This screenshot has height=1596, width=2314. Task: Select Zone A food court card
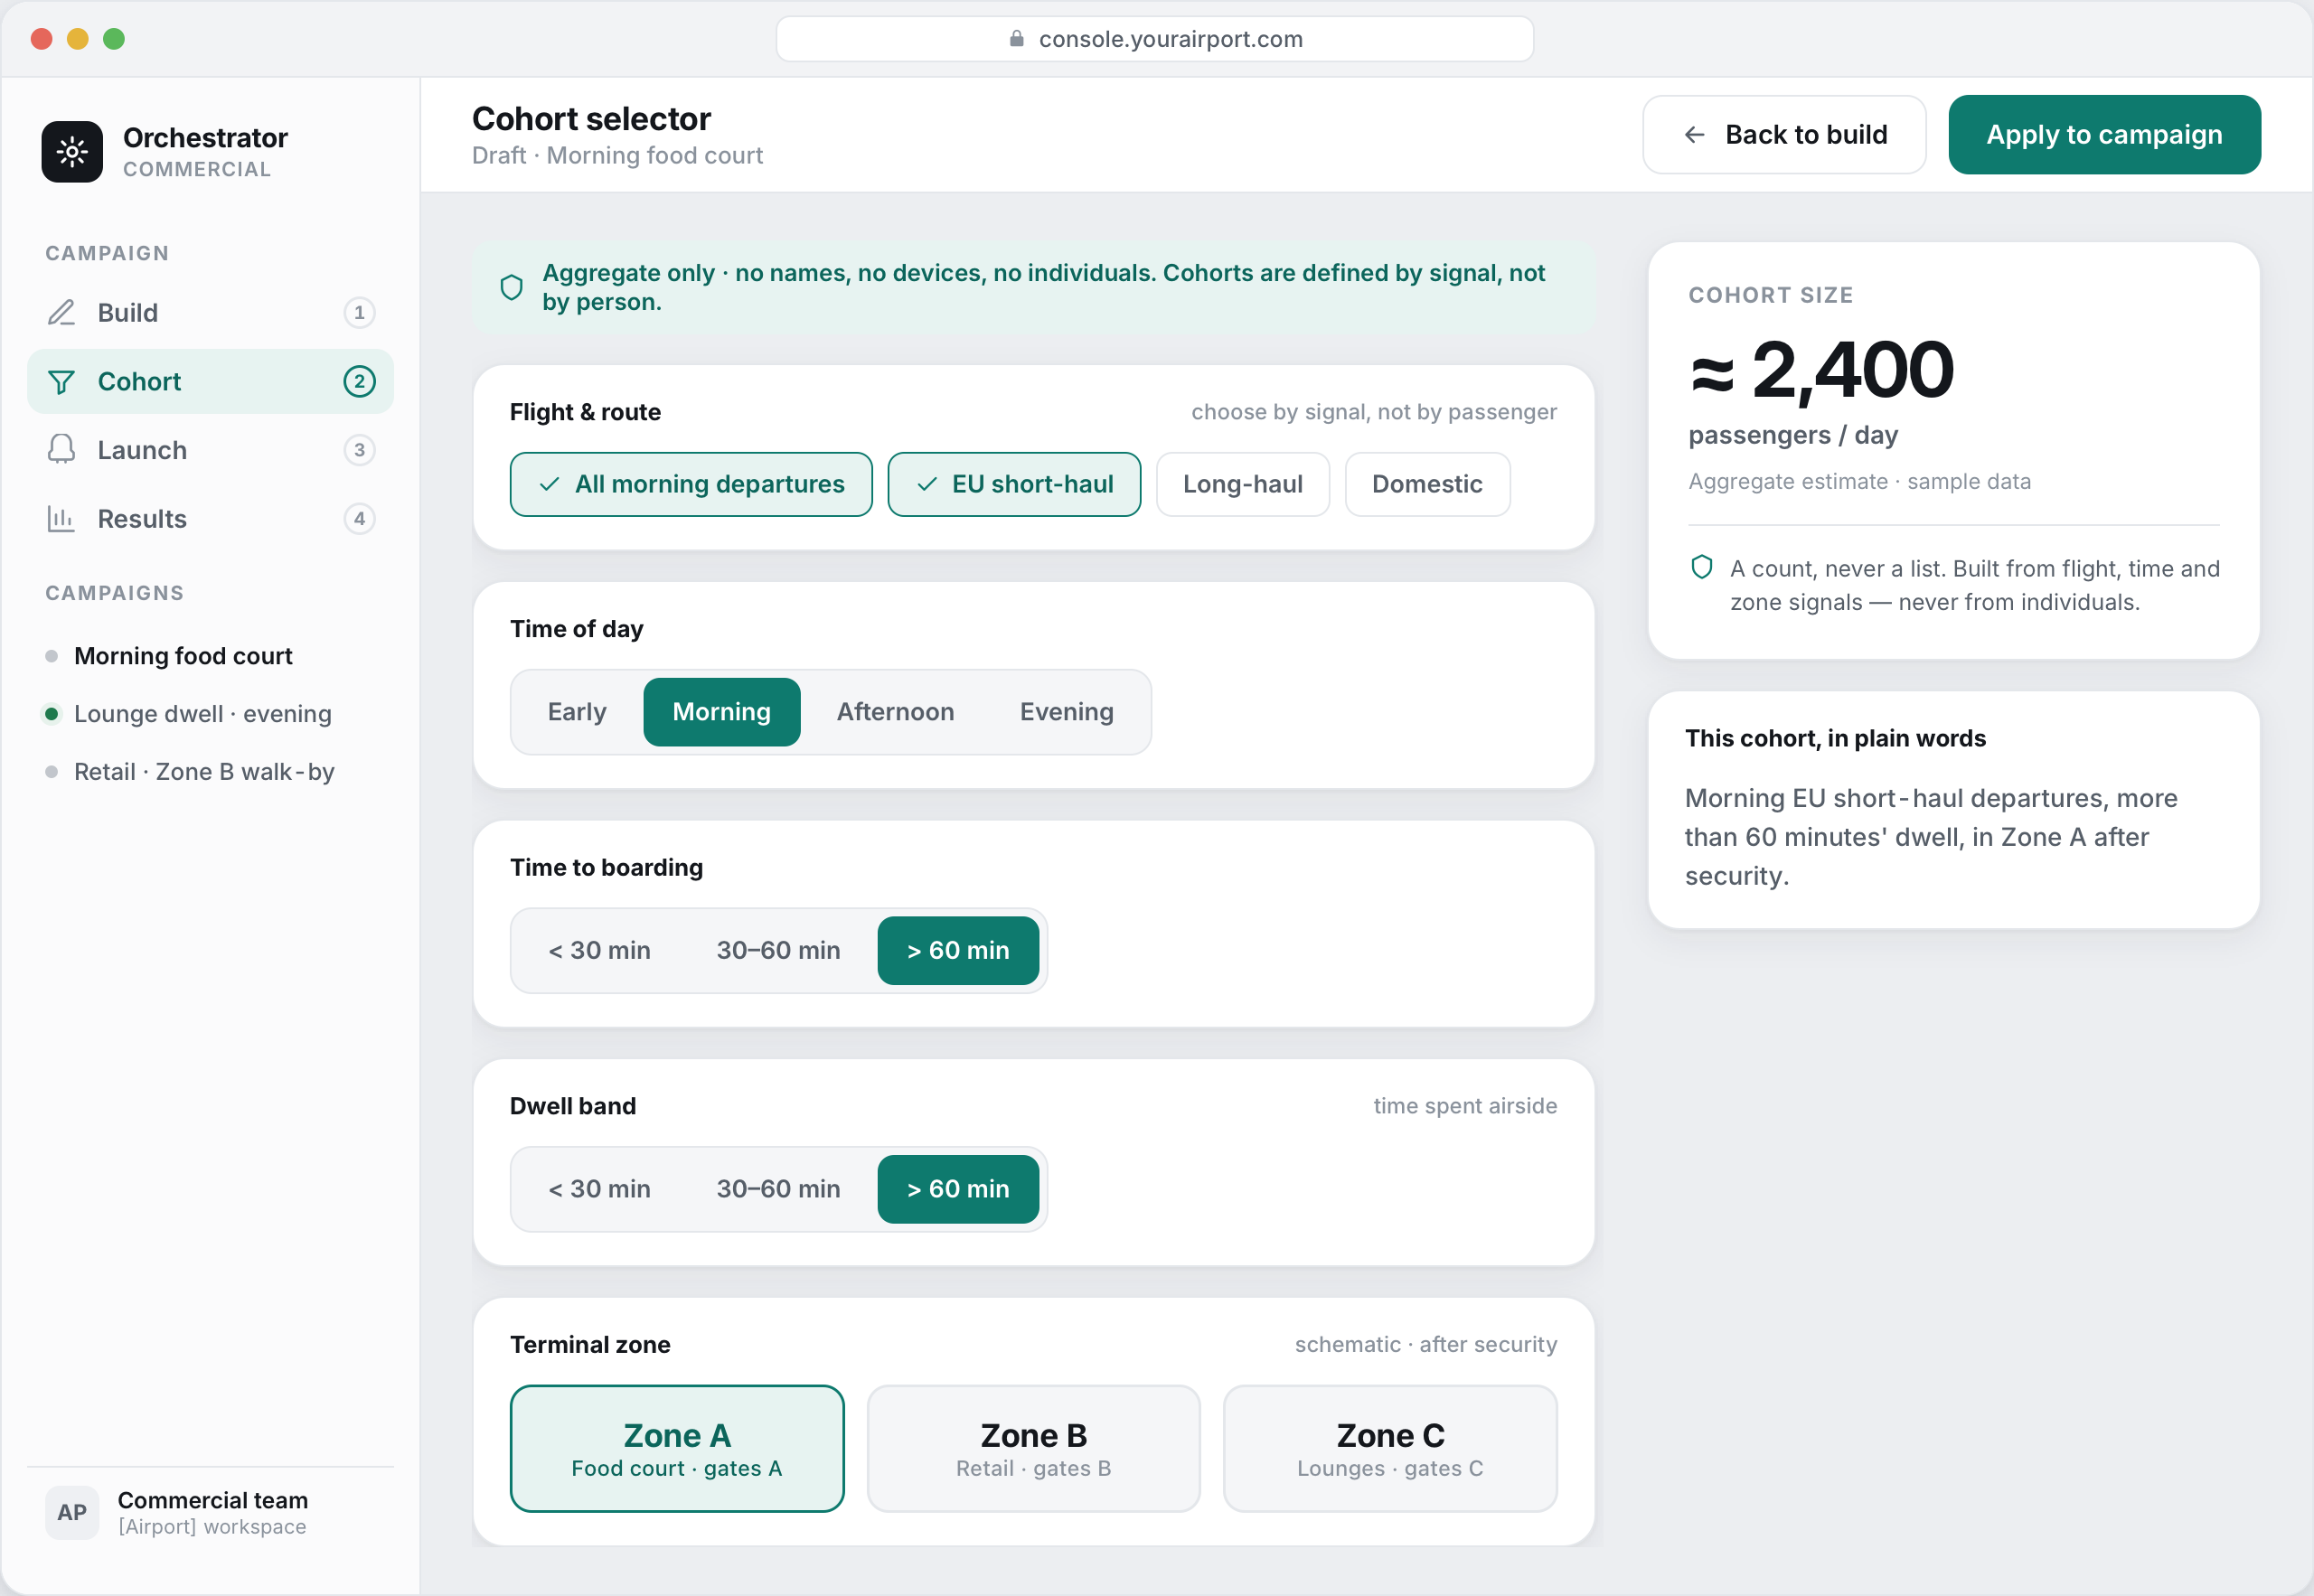(x=677, y=1449)
